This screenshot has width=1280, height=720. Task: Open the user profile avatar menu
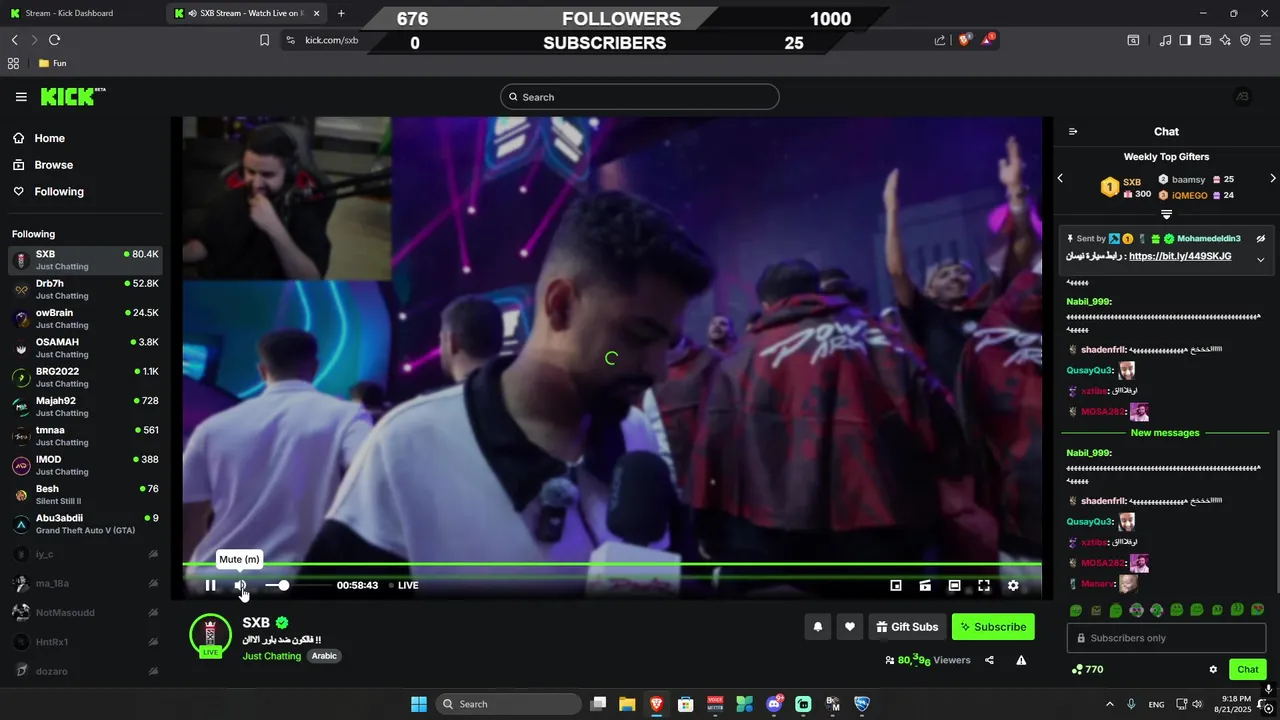pos(1242,96)
